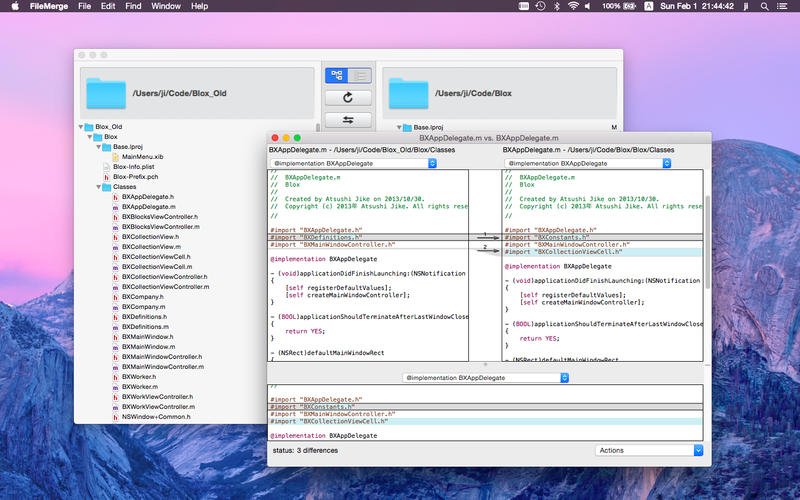Click the Blox folder icon in right header
The height and width of the screenshot is (500, 800).
pos(409,93)
